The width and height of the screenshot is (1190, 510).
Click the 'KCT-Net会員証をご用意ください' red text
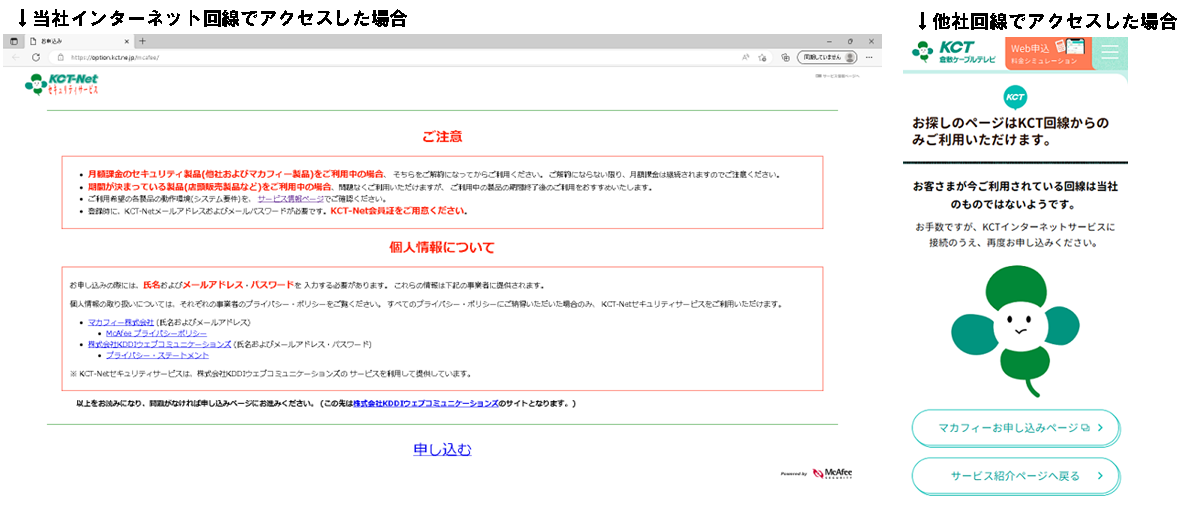398,210
